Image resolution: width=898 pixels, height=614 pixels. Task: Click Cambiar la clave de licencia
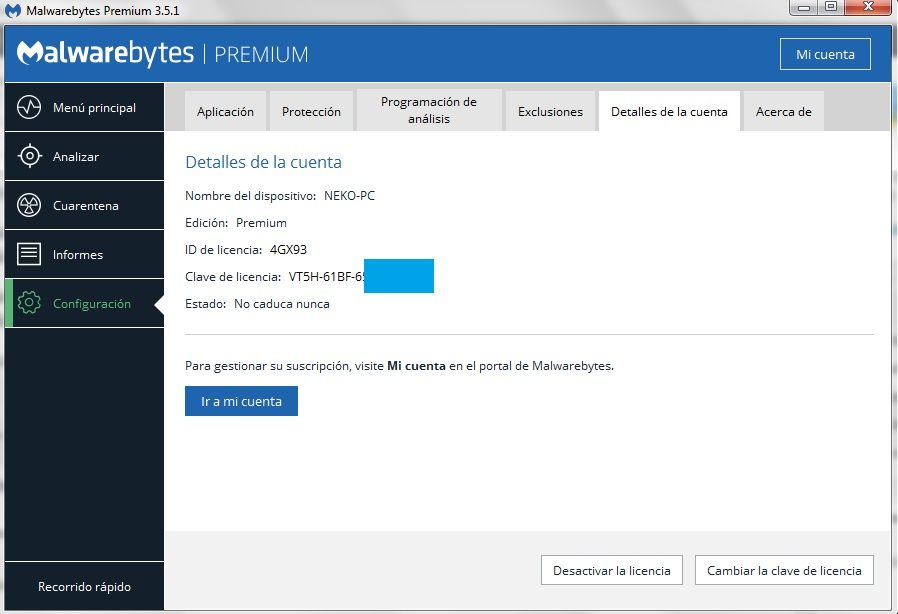click(x=784, y=571)
